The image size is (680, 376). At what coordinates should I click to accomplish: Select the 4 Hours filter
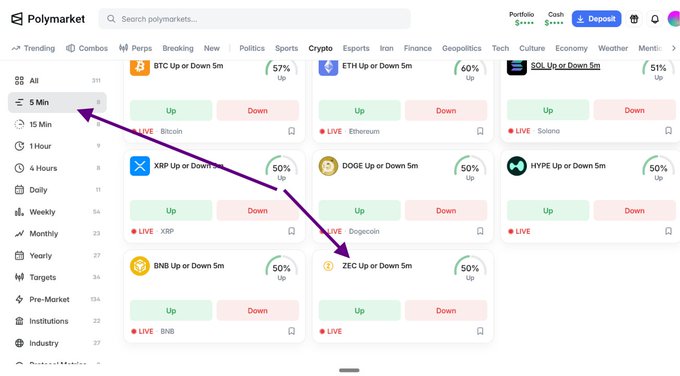tap(57, 168)
